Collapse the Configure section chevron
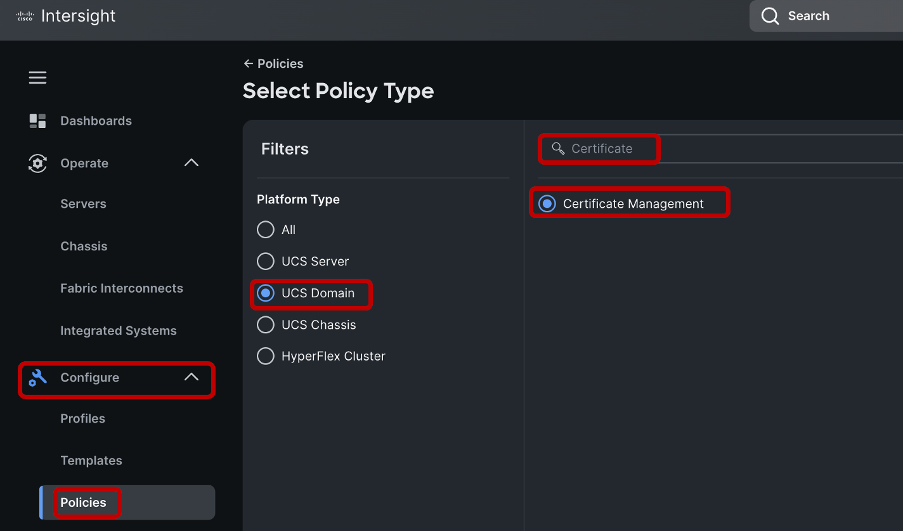This screenshot has height=532, width=904. click(x=191, y=377)
